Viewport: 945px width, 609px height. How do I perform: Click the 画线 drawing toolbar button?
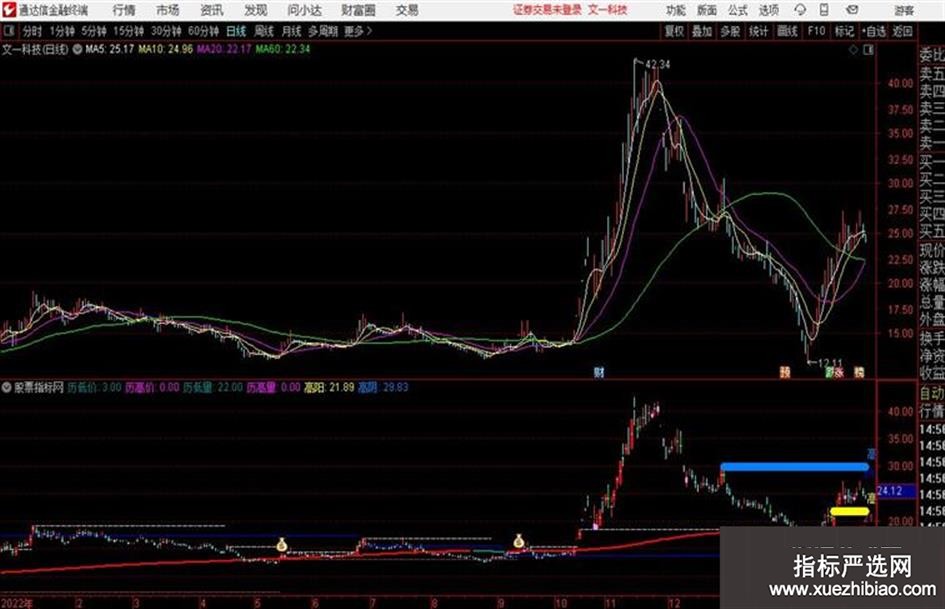pos(787,31)
